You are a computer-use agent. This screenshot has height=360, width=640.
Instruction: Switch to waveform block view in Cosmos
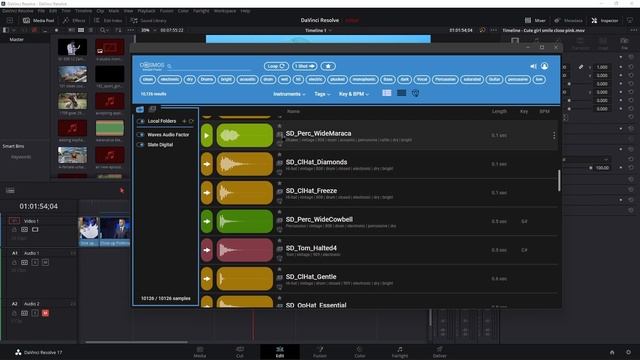(402, 93)
